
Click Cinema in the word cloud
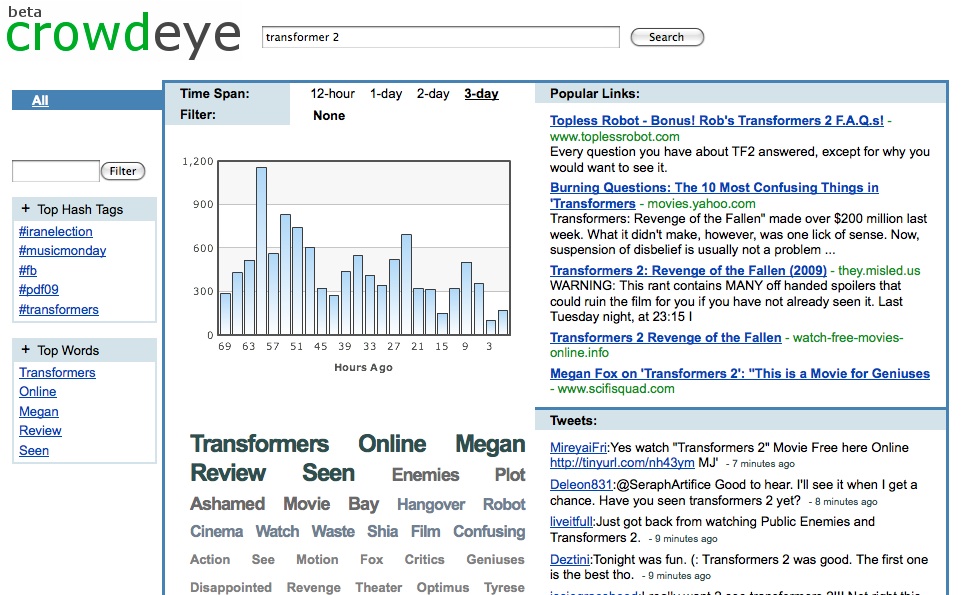(217, 532)
